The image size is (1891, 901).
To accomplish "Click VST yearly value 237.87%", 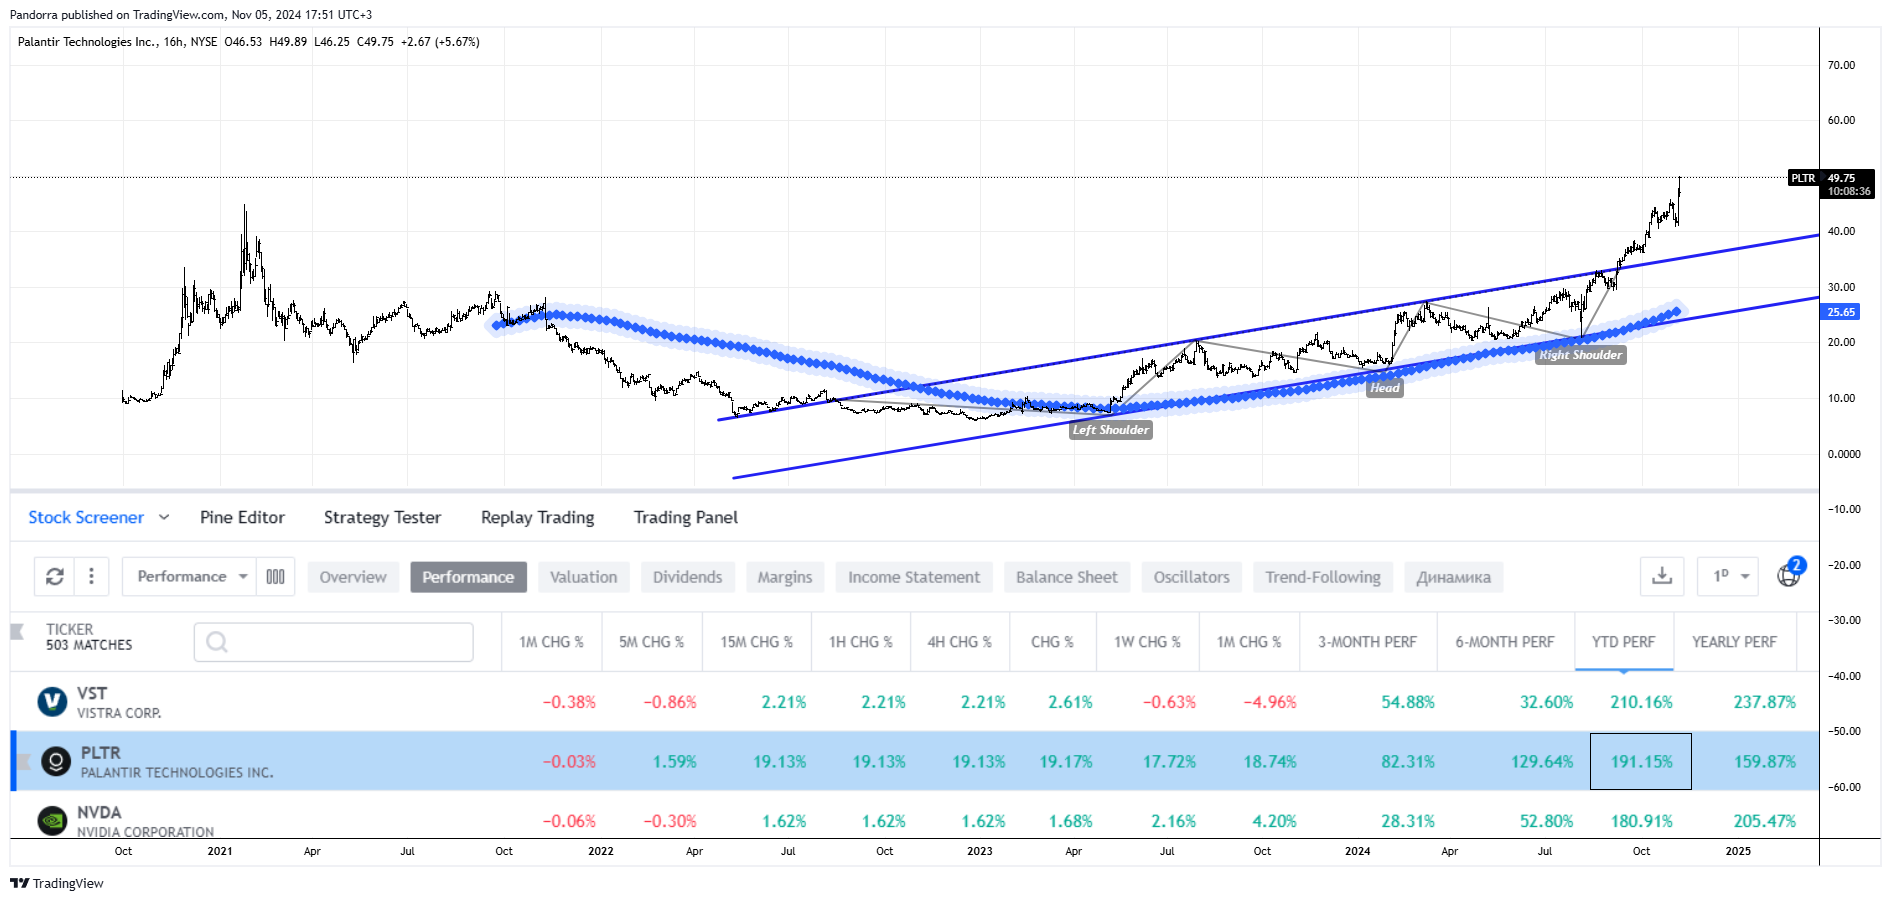I will [x=1765, y=702].
